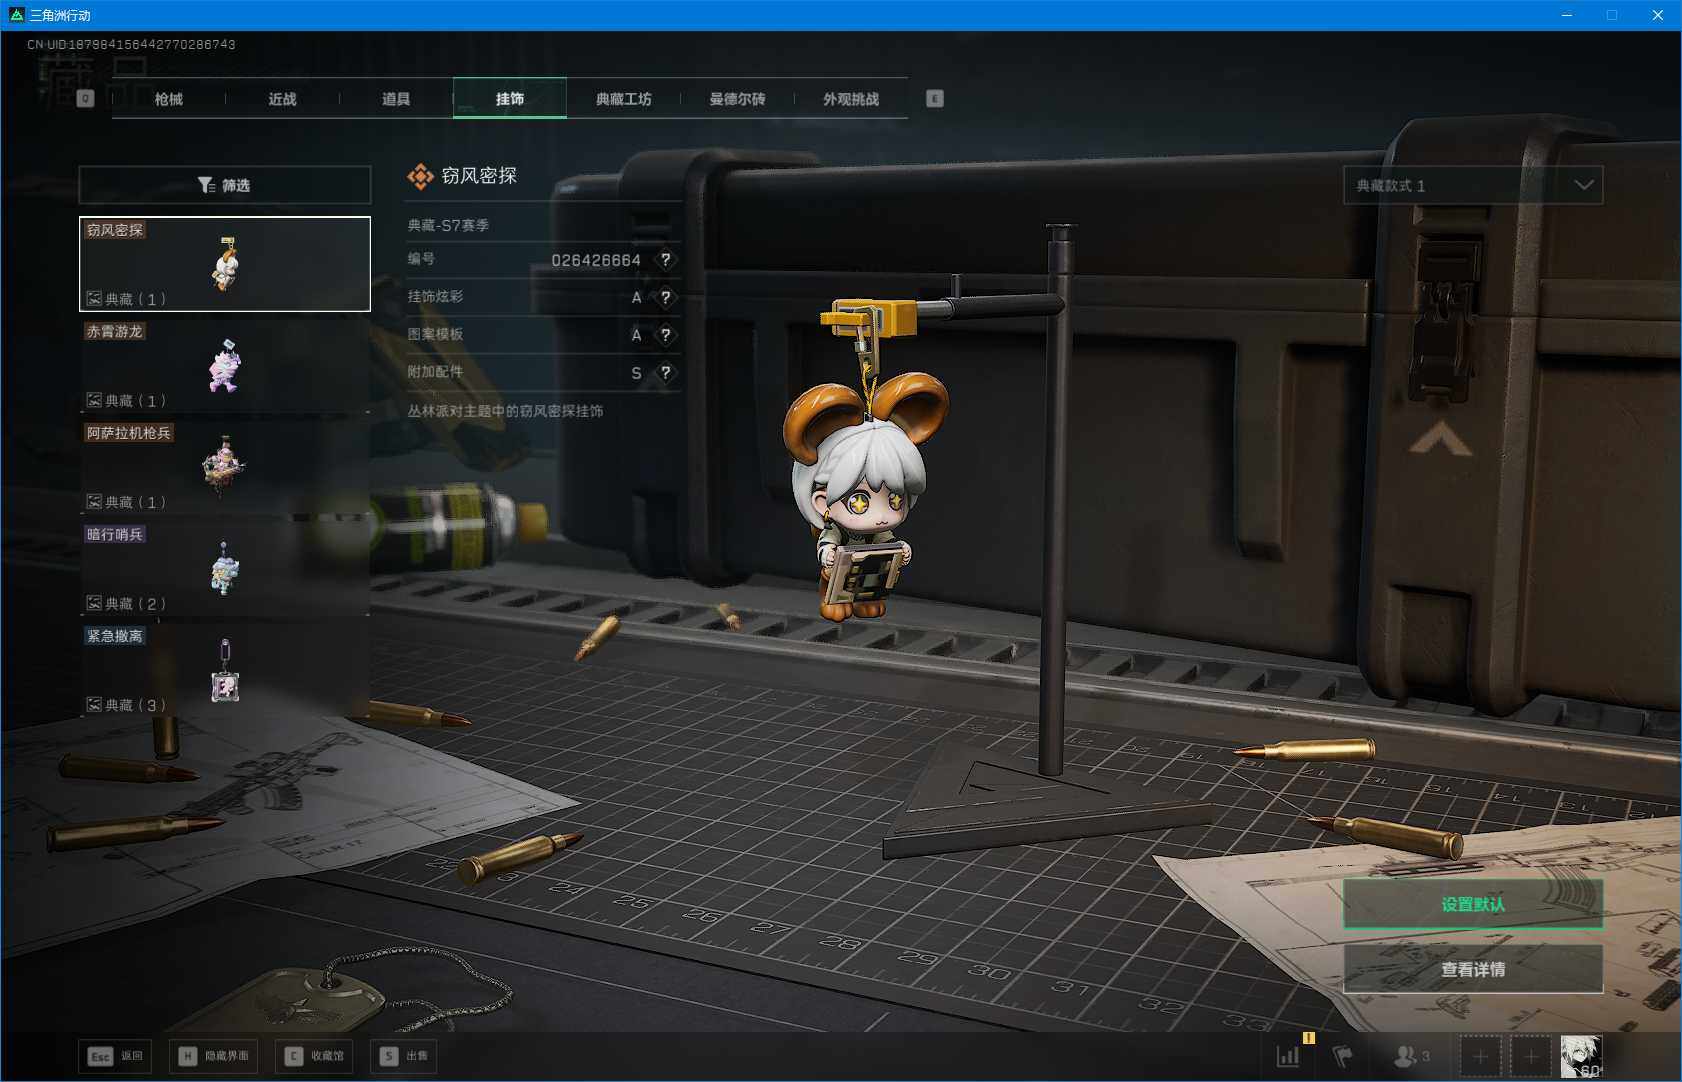
Task: Click the help icon for 附加配件
Action: tap(665, 372)
